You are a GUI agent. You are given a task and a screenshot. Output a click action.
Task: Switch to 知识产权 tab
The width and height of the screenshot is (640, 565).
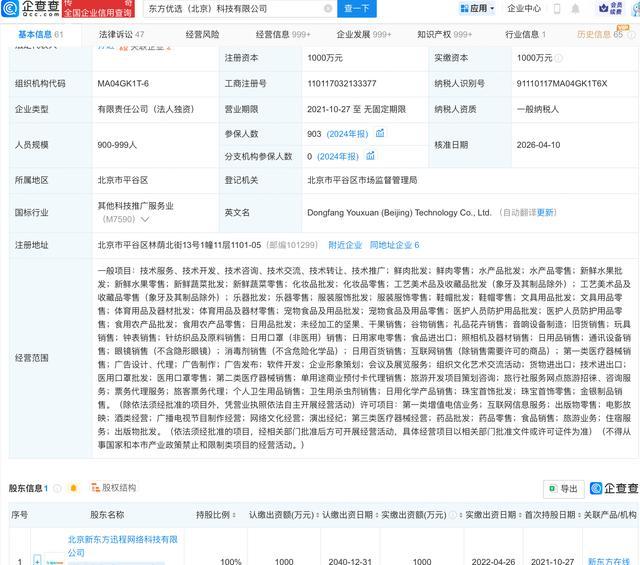444,35
